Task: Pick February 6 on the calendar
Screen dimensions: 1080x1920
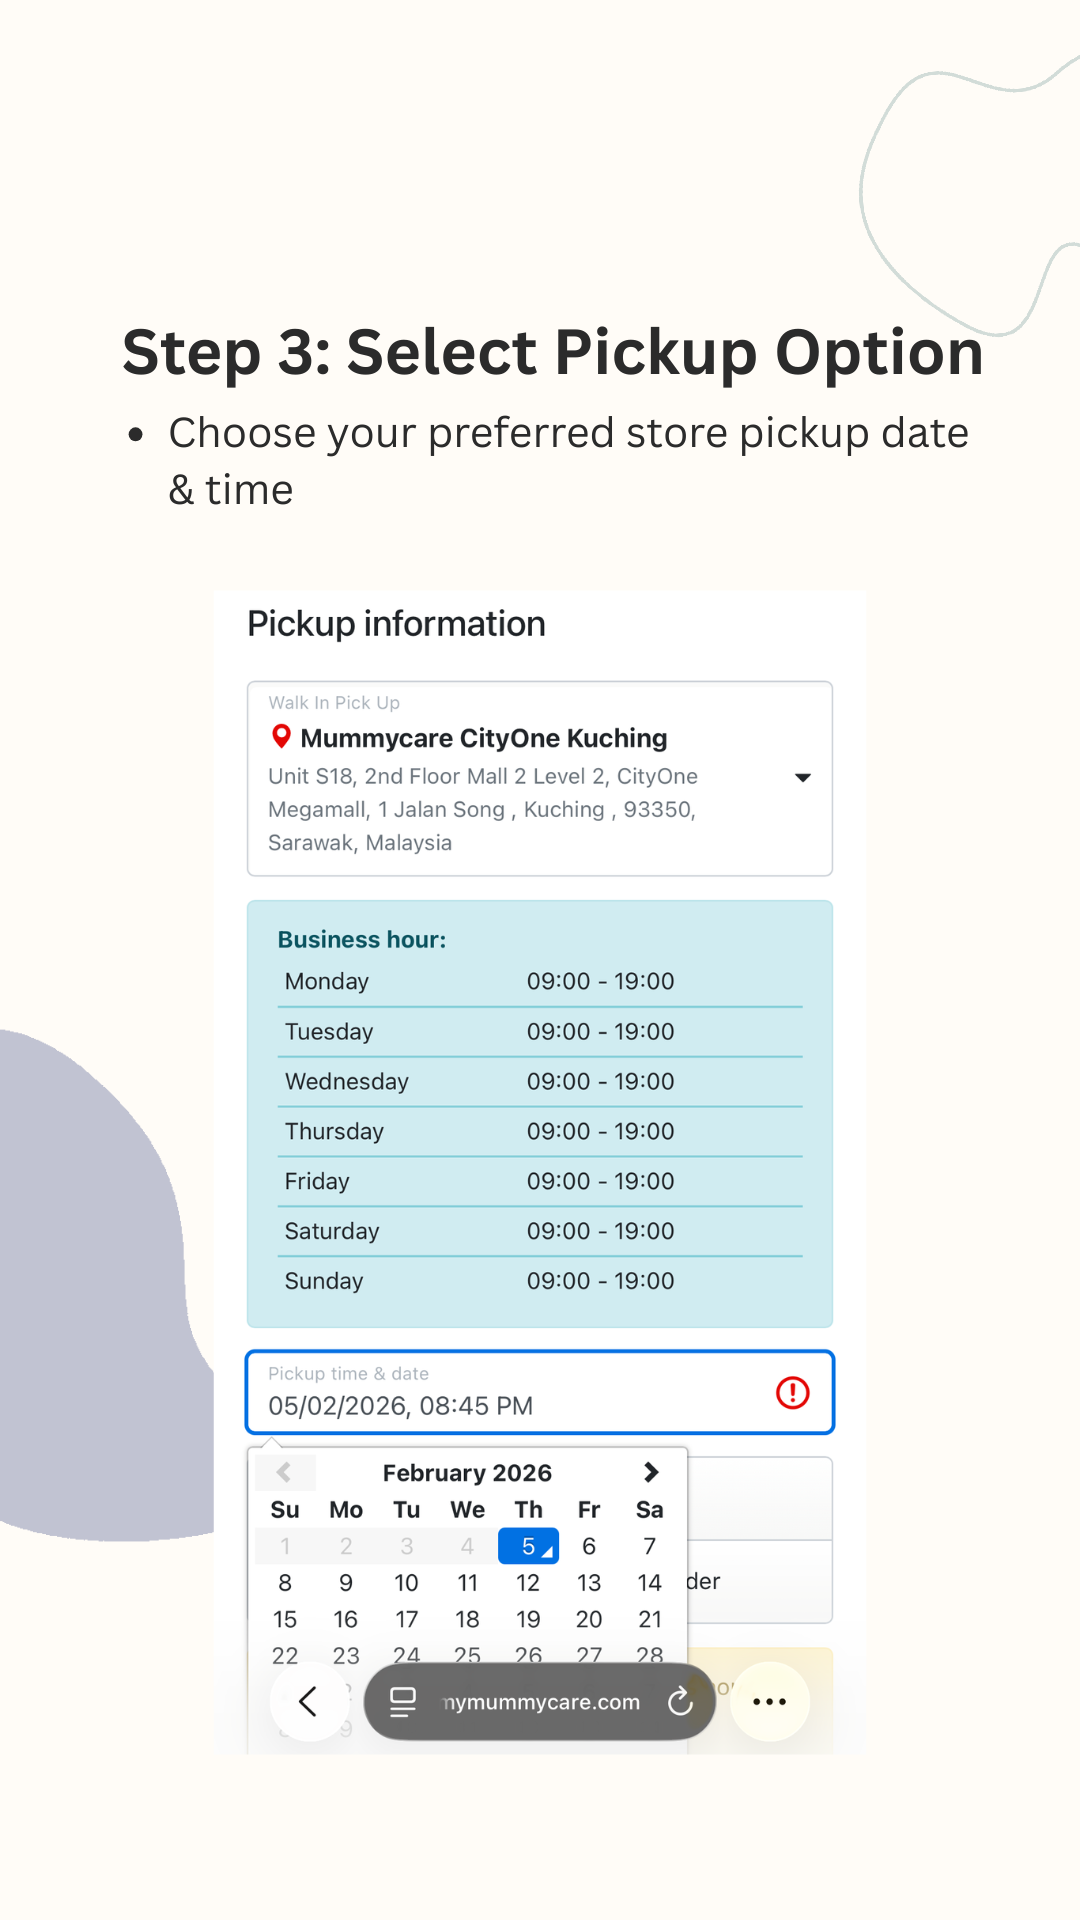Action: [x=589, y=1546]
